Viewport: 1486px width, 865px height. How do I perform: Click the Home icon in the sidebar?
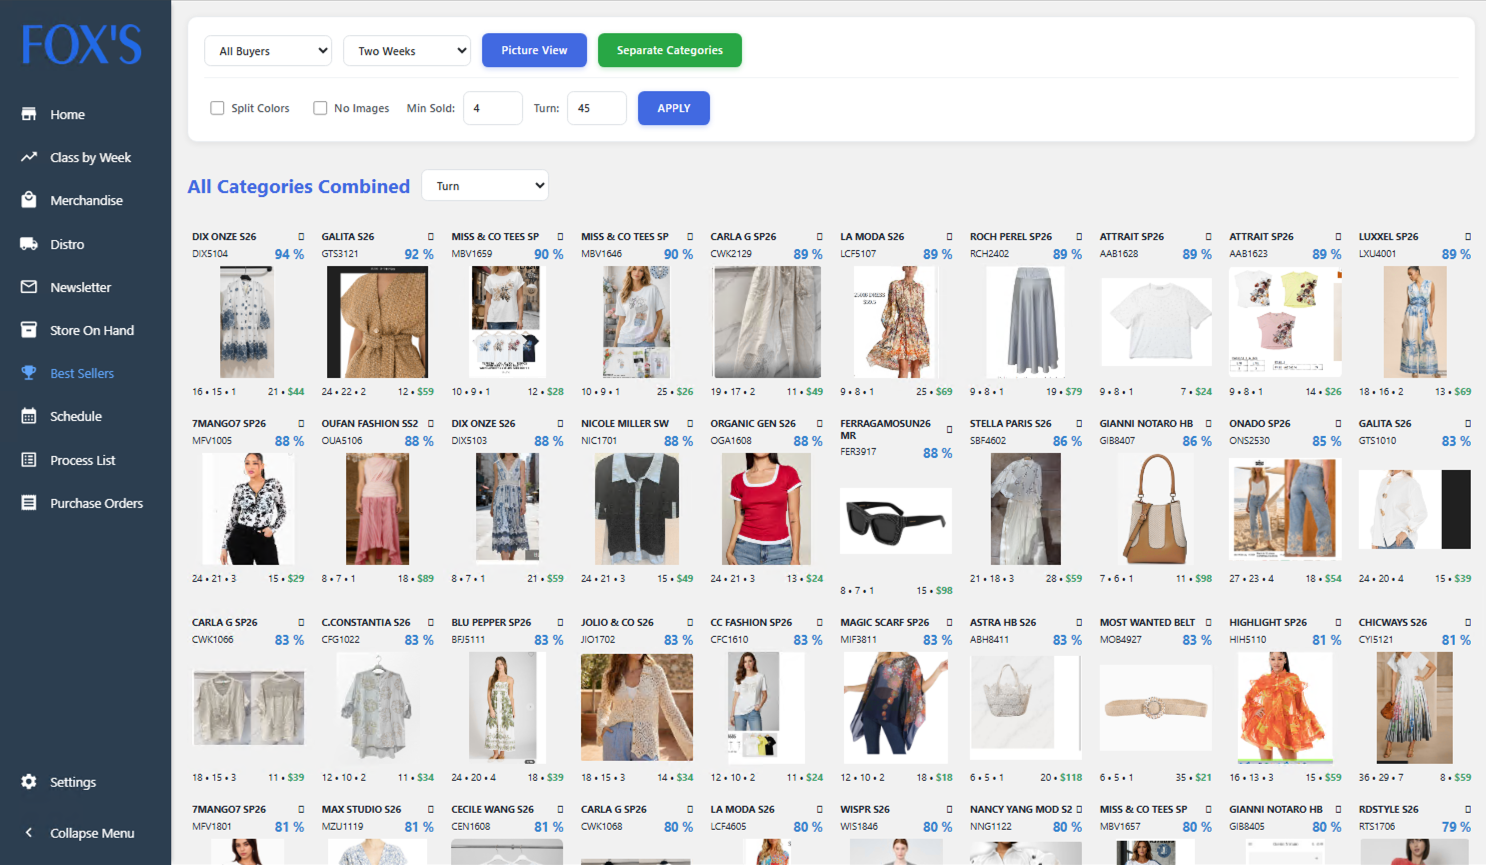29,114
